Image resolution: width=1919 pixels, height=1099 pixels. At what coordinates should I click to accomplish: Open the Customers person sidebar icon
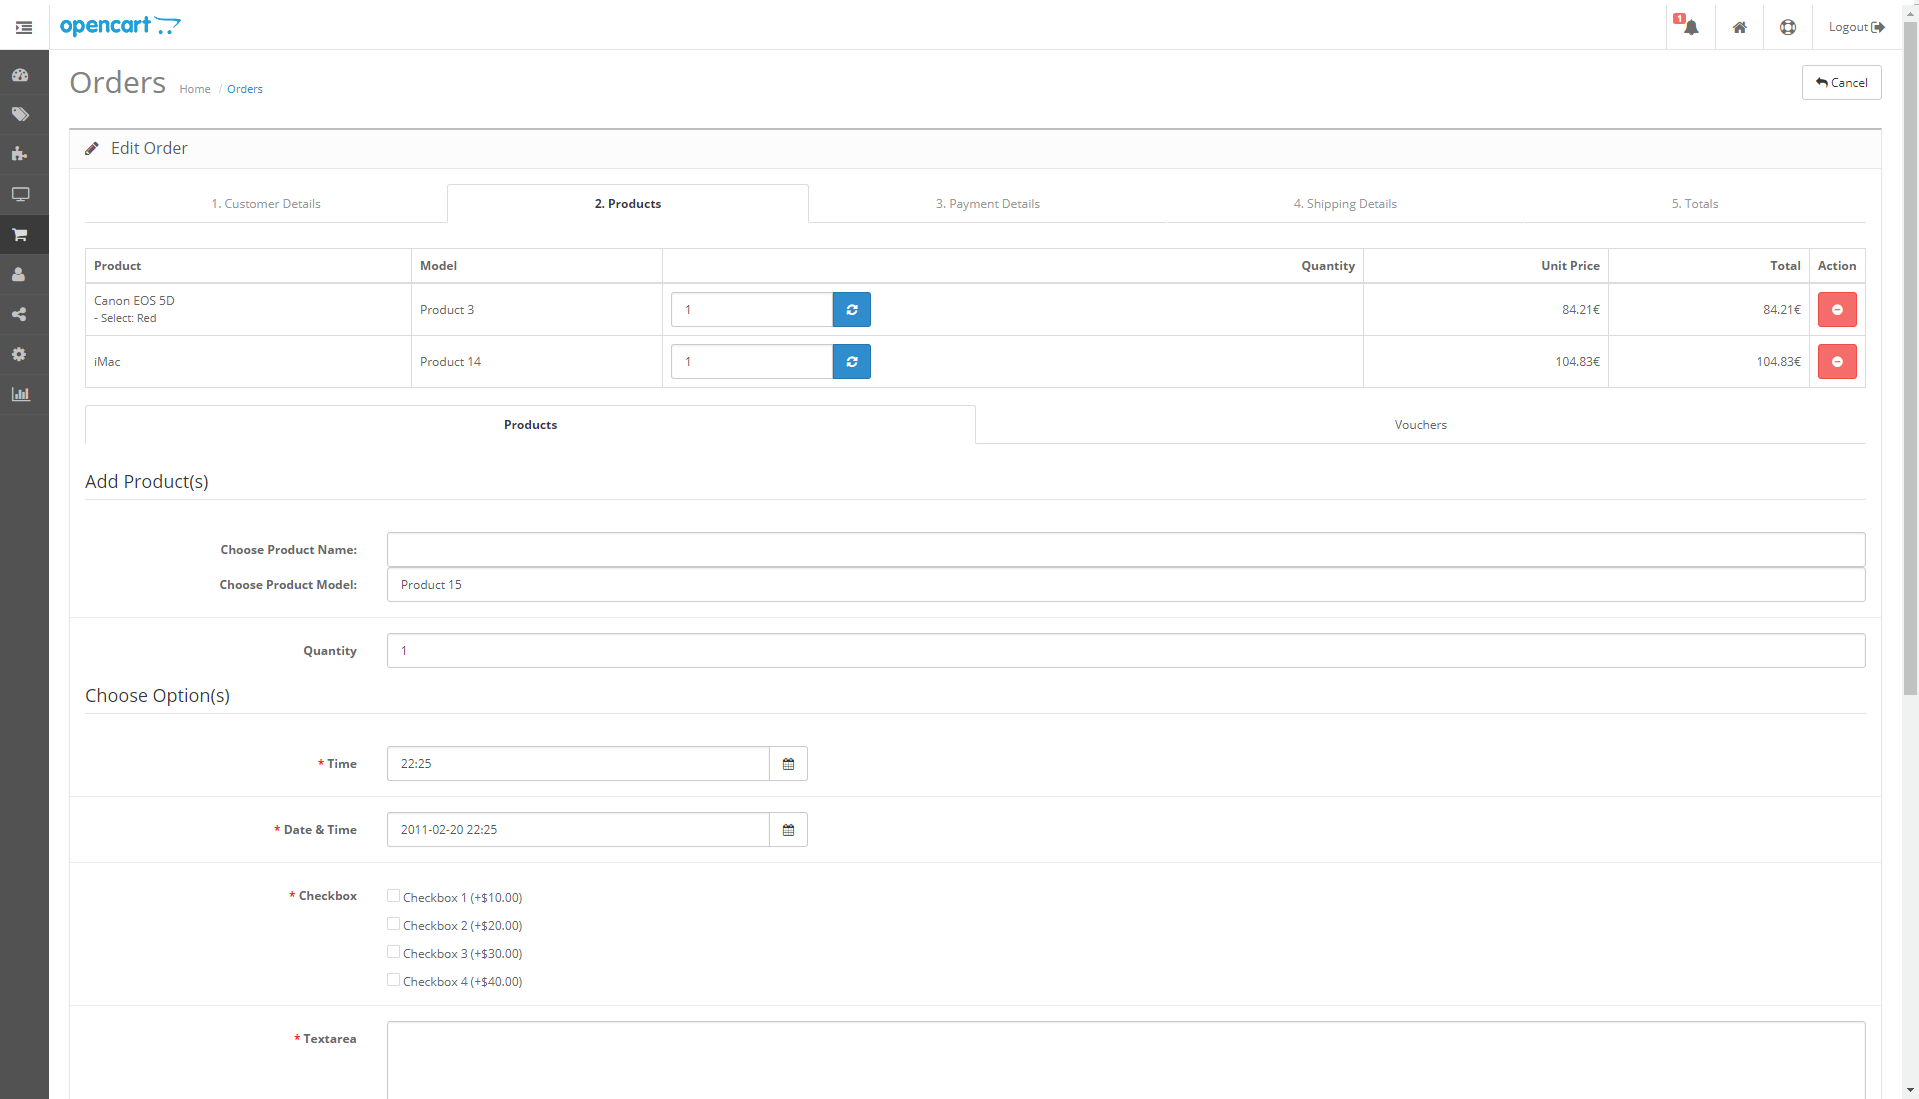[20, 274]
